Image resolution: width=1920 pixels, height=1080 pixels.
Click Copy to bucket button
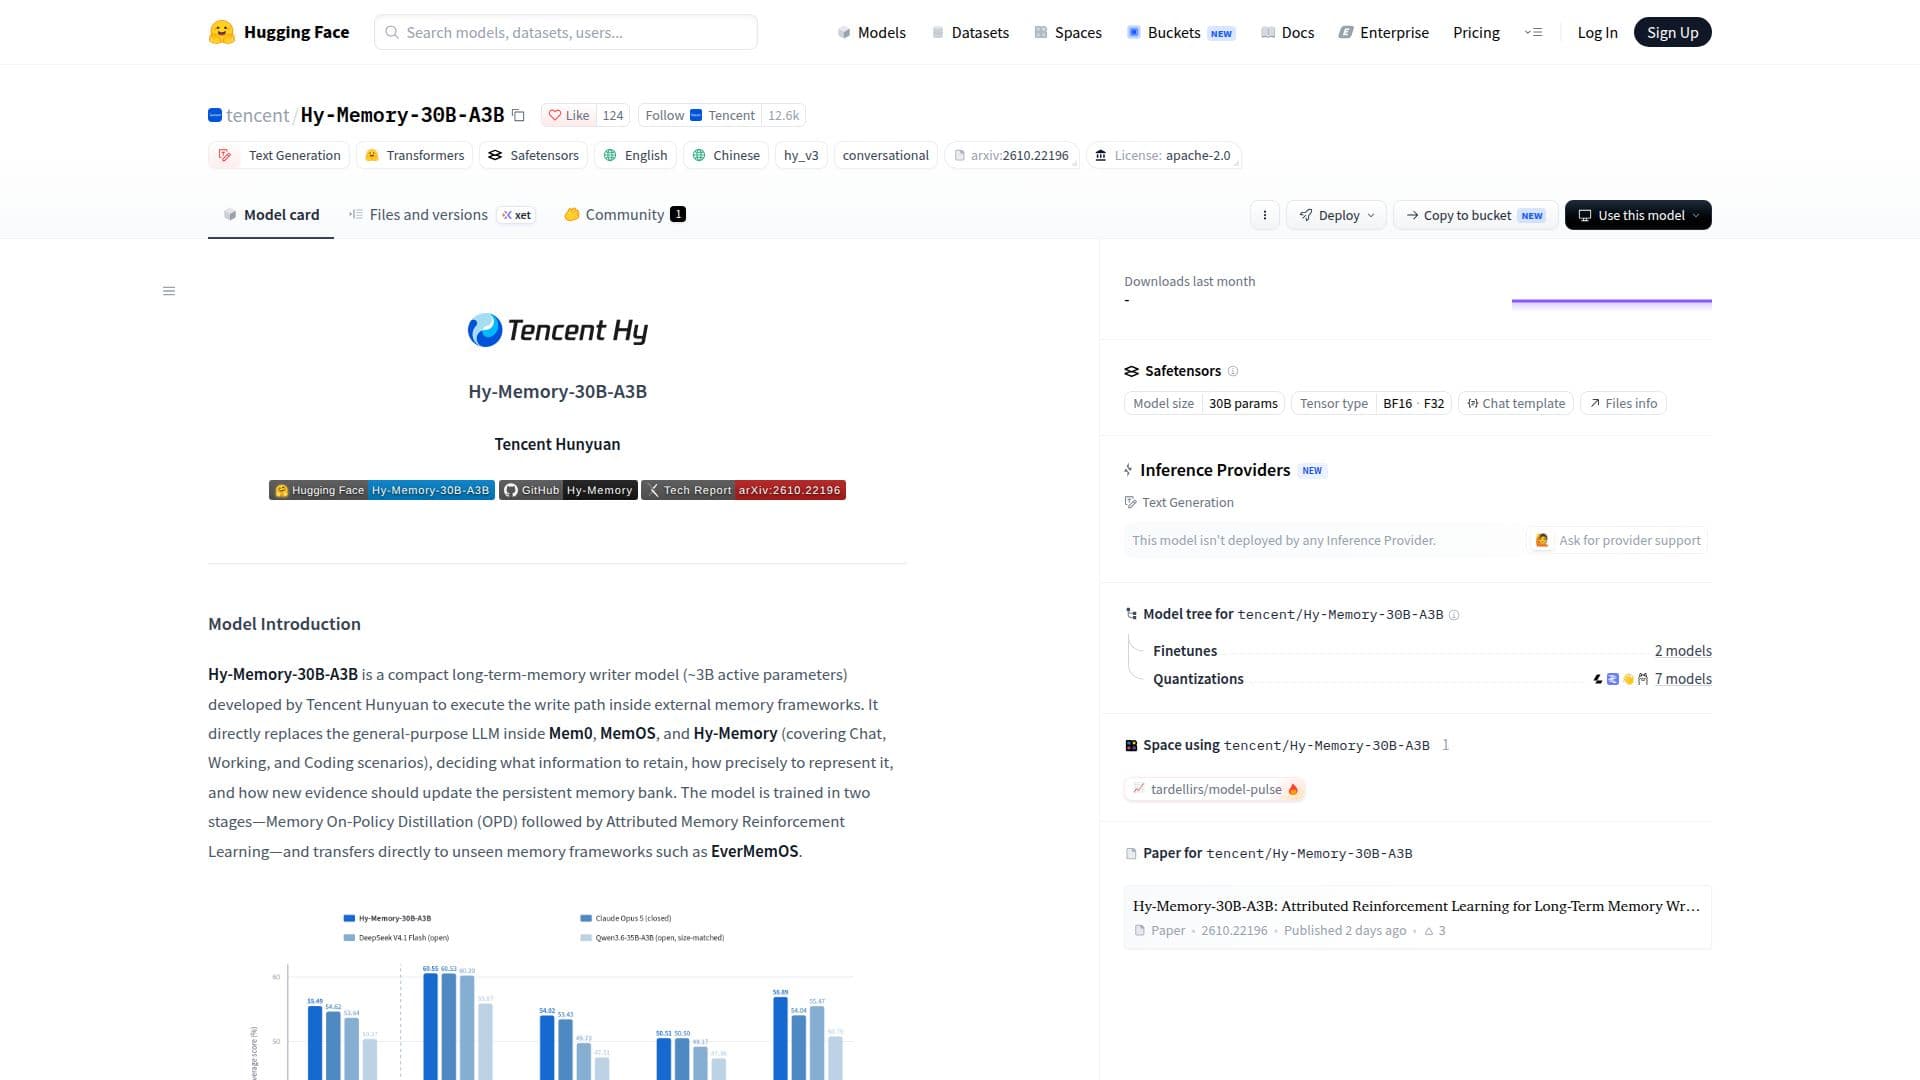coord(1475,215)
